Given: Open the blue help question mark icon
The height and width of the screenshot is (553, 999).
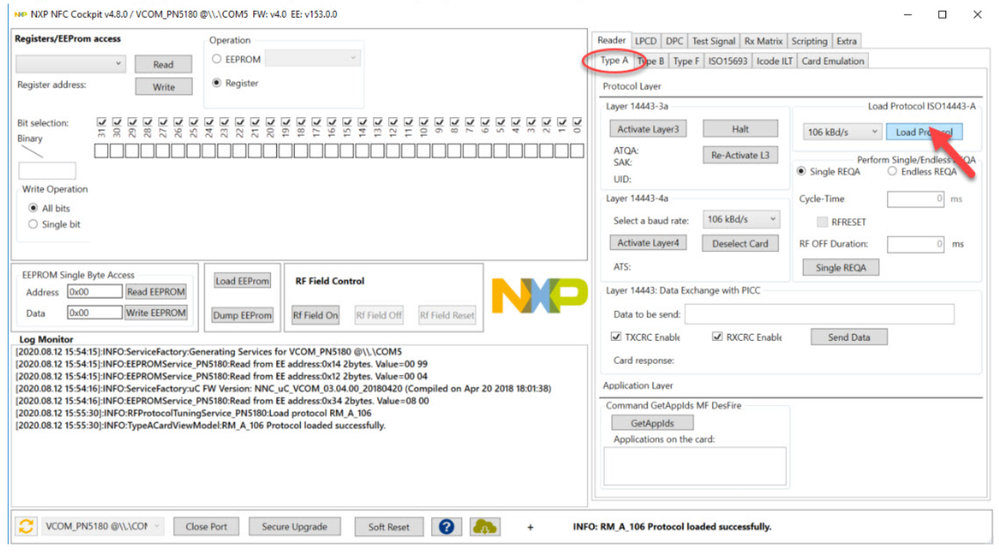Looking at the screenshot, I should (447, 527).
